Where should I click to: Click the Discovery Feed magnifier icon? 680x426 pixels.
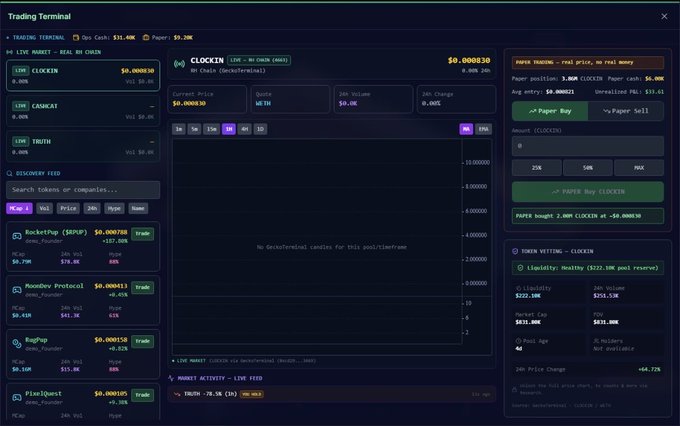pyautogui.click(x=10, y=174)
